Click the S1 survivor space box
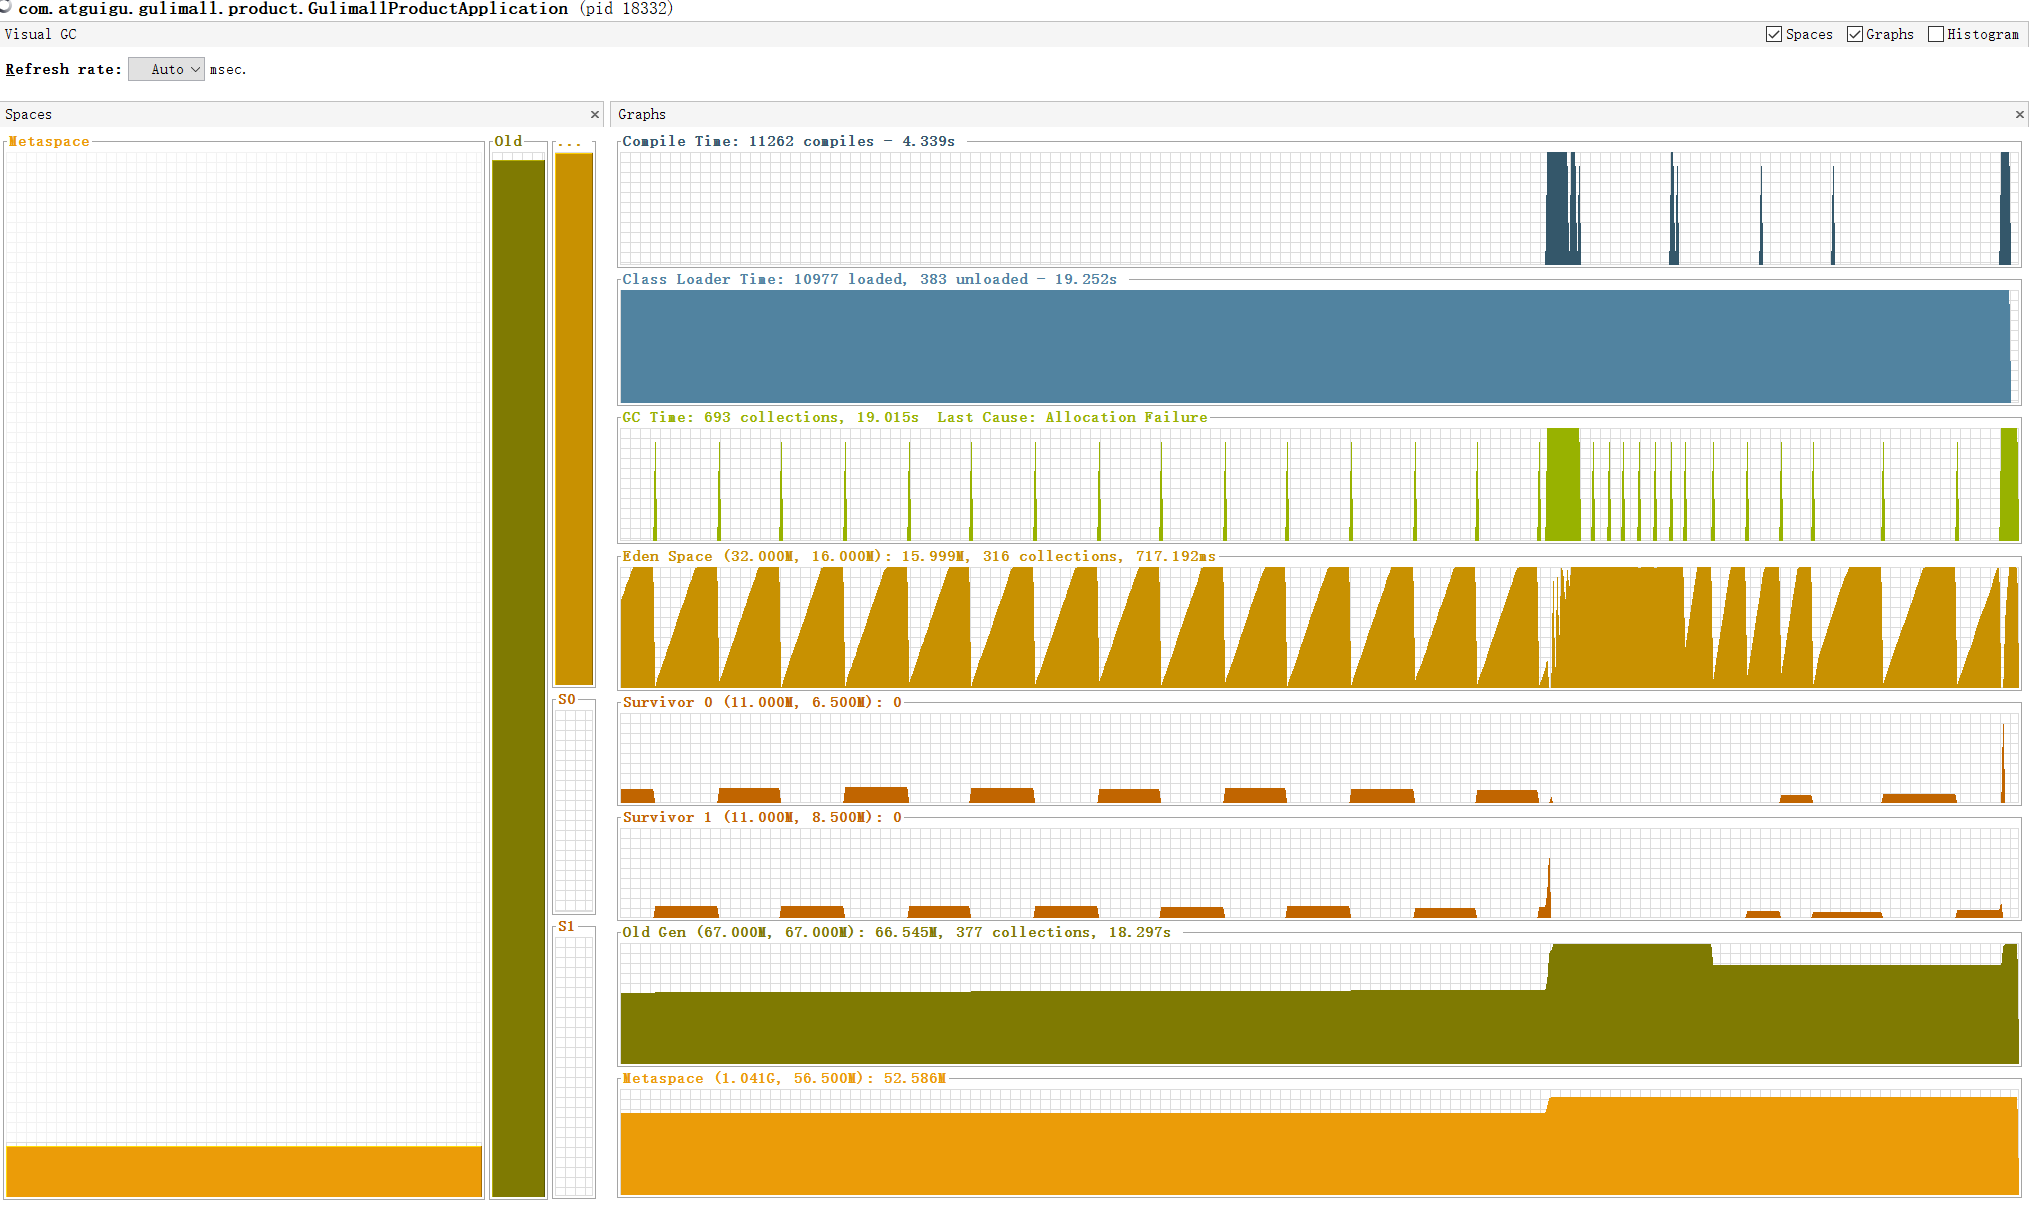The height and width of the screenshot is (1209, 2029). [x=574, y=1065]
